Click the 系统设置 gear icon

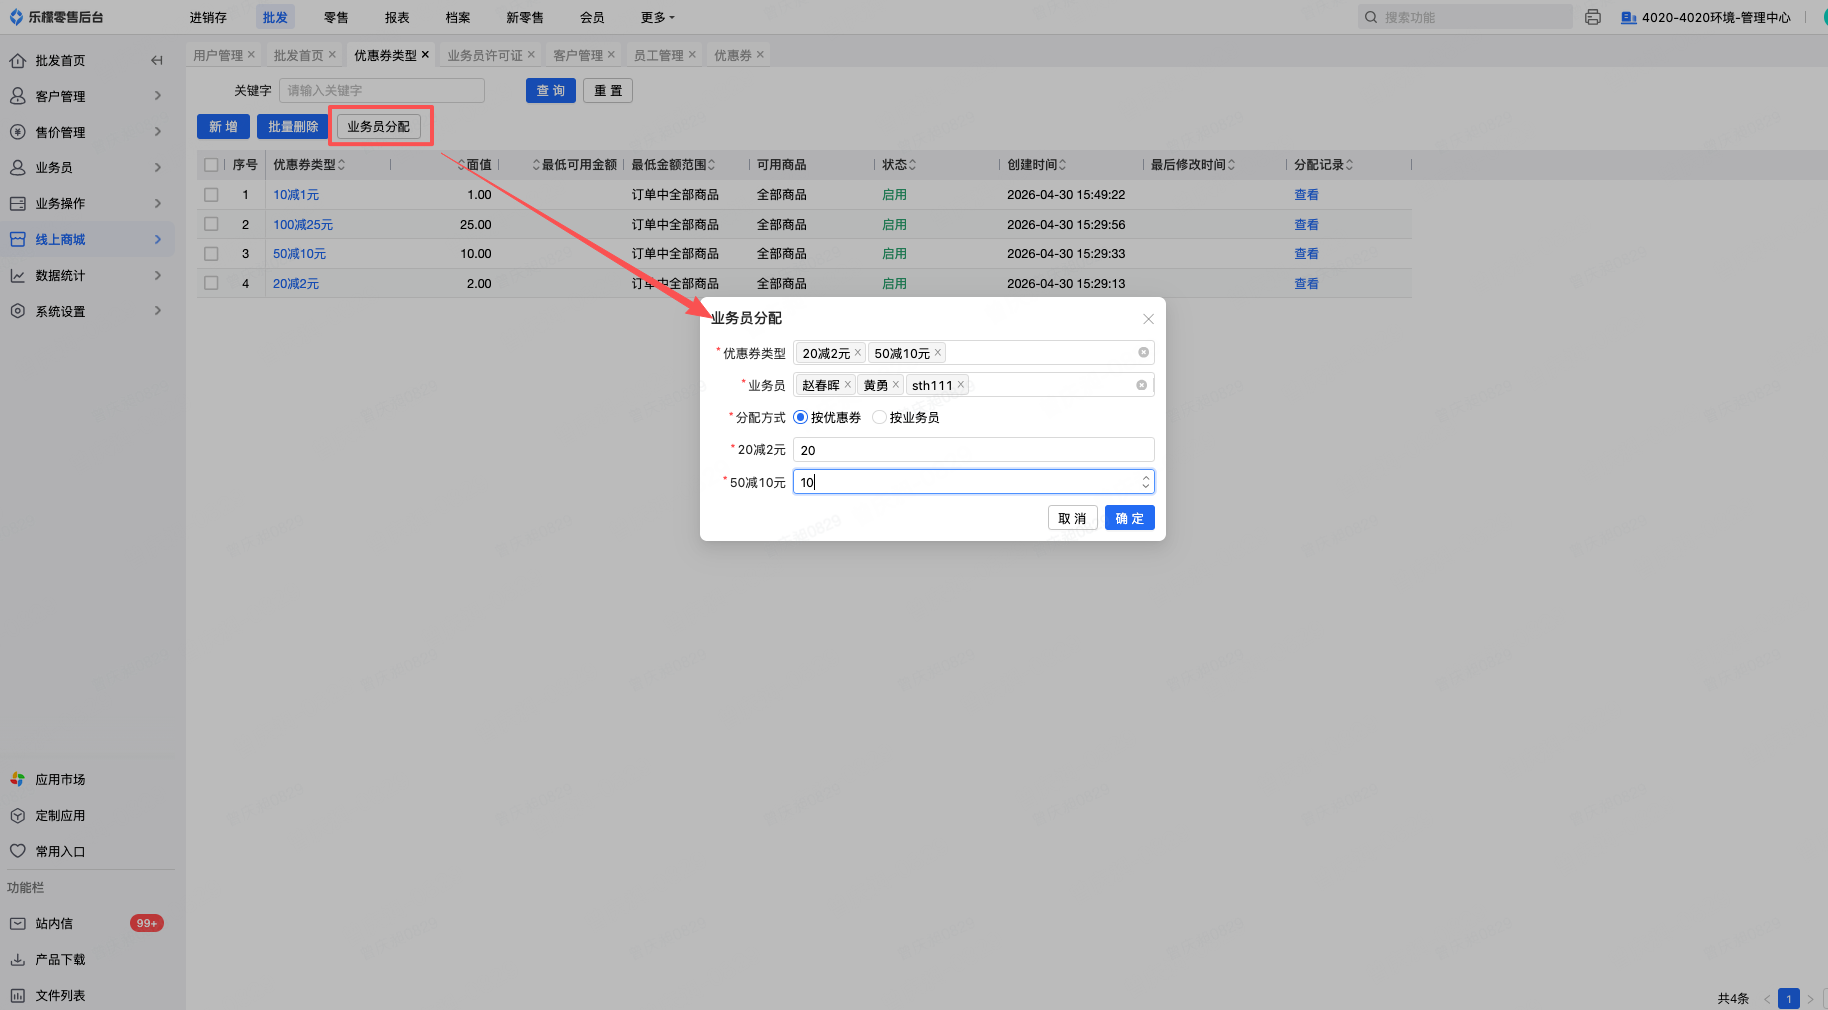(x=17, y=312)
